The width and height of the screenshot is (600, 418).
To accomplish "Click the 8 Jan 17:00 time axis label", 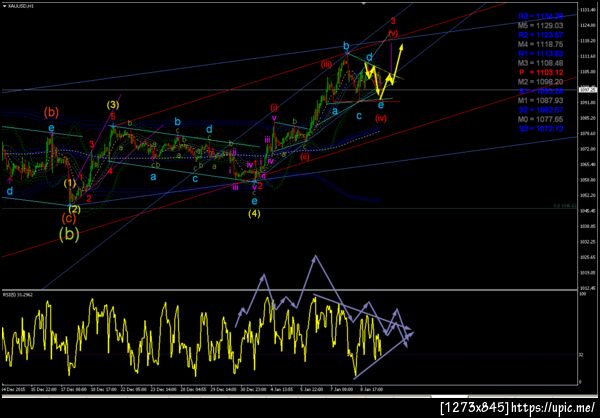I will 373,389.
